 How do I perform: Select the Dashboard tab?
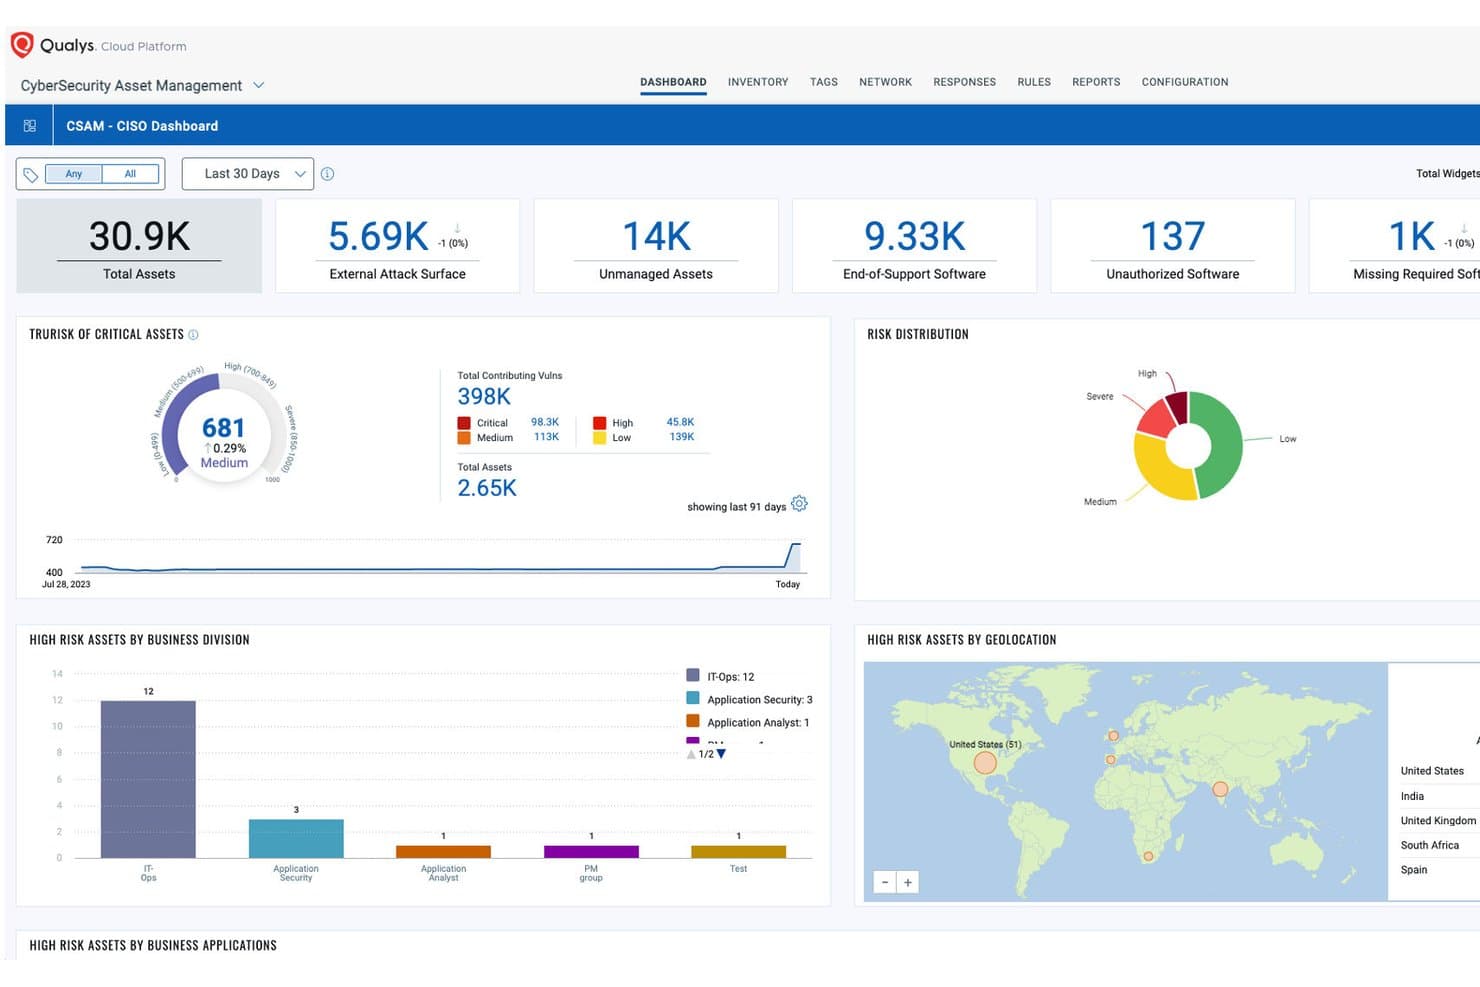pos(673,82)
